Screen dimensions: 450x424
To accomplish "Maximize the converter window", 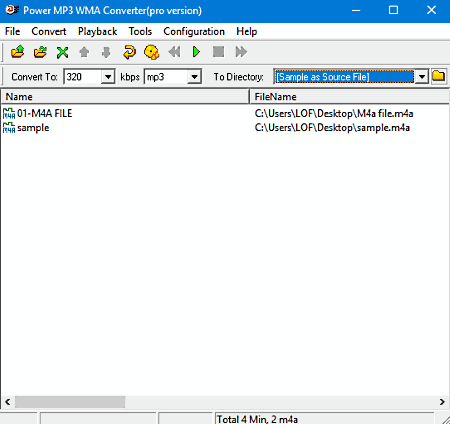I will [393, 10].
